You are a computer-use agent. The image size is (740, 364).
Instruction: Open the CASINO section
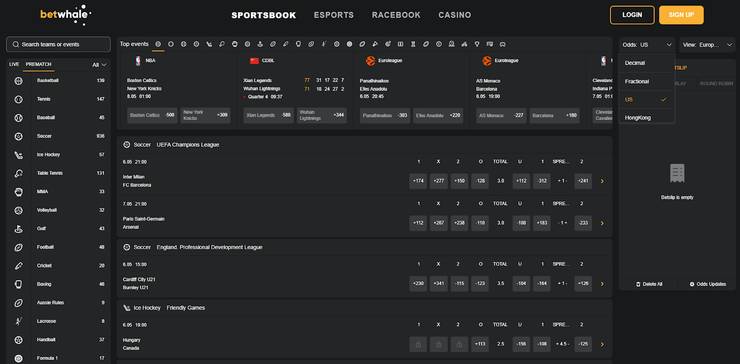point(454,15)
